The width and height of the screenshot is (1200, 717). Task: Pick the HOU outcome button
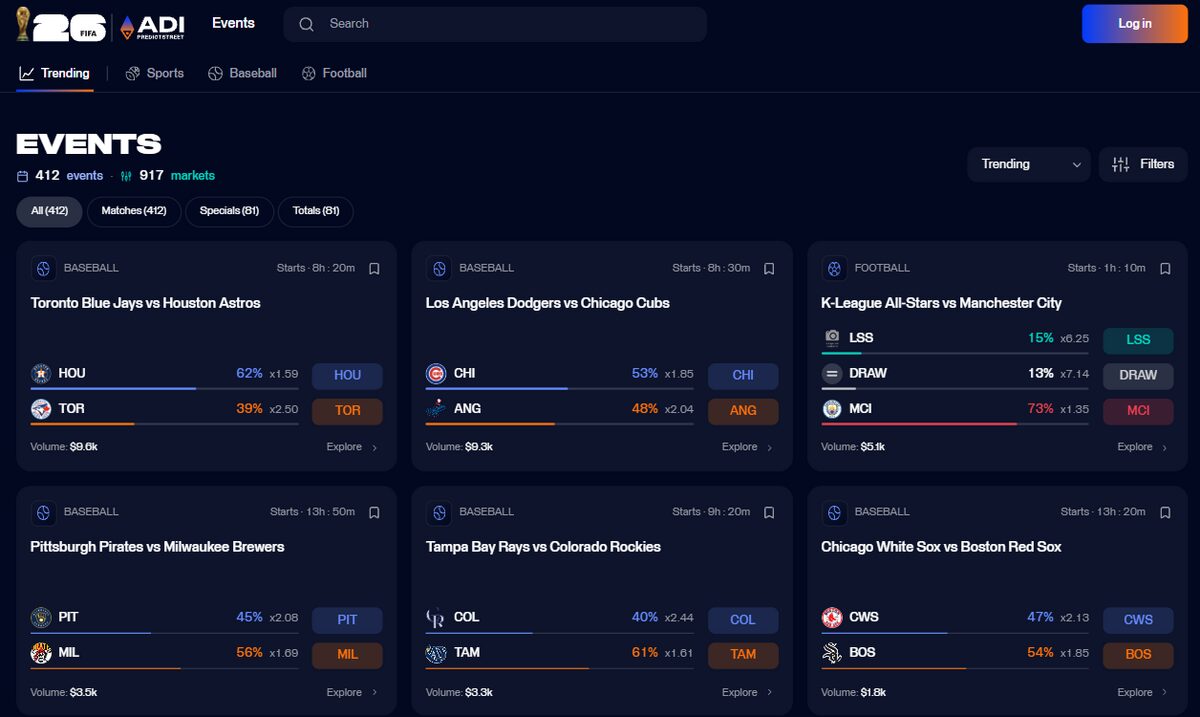pyautogui.click(x=347, y=375)
